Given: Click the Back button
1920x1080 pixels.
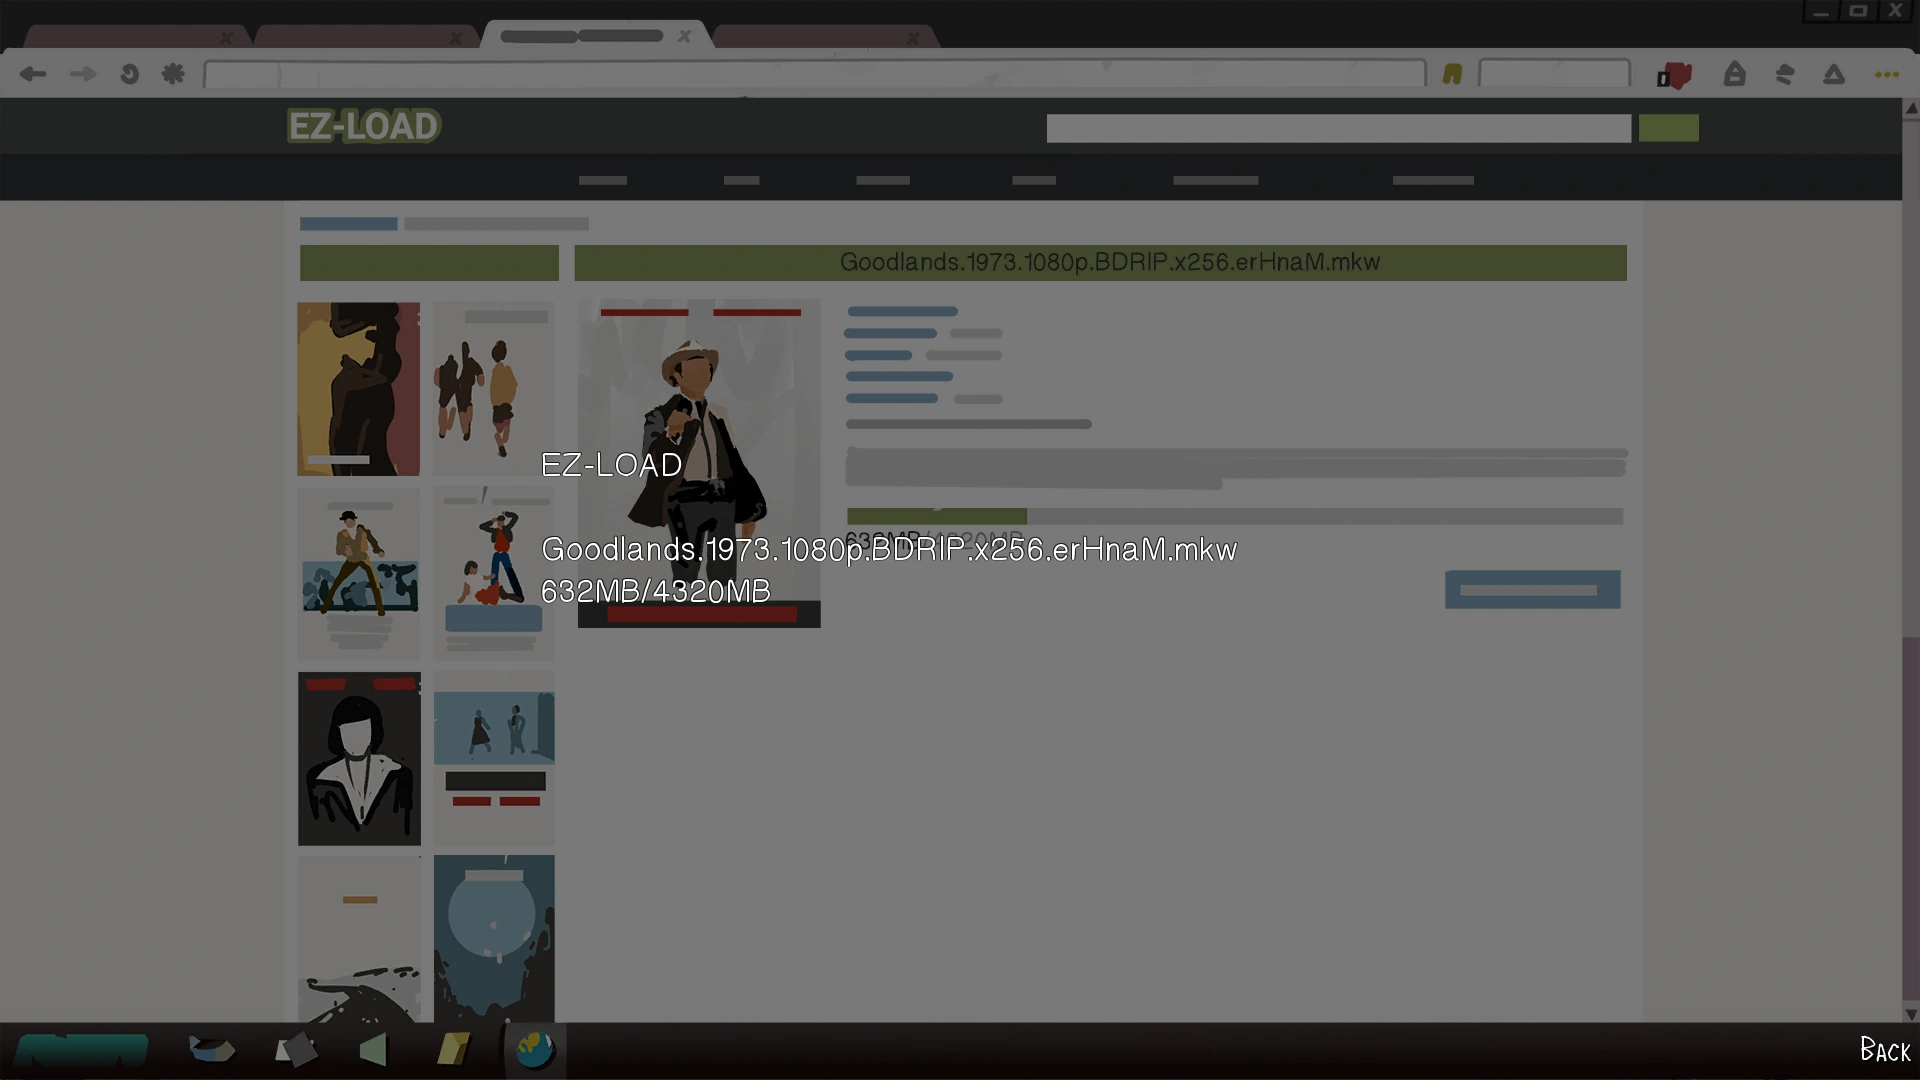Looking at the screenshot, I should click(1884, 1050).
